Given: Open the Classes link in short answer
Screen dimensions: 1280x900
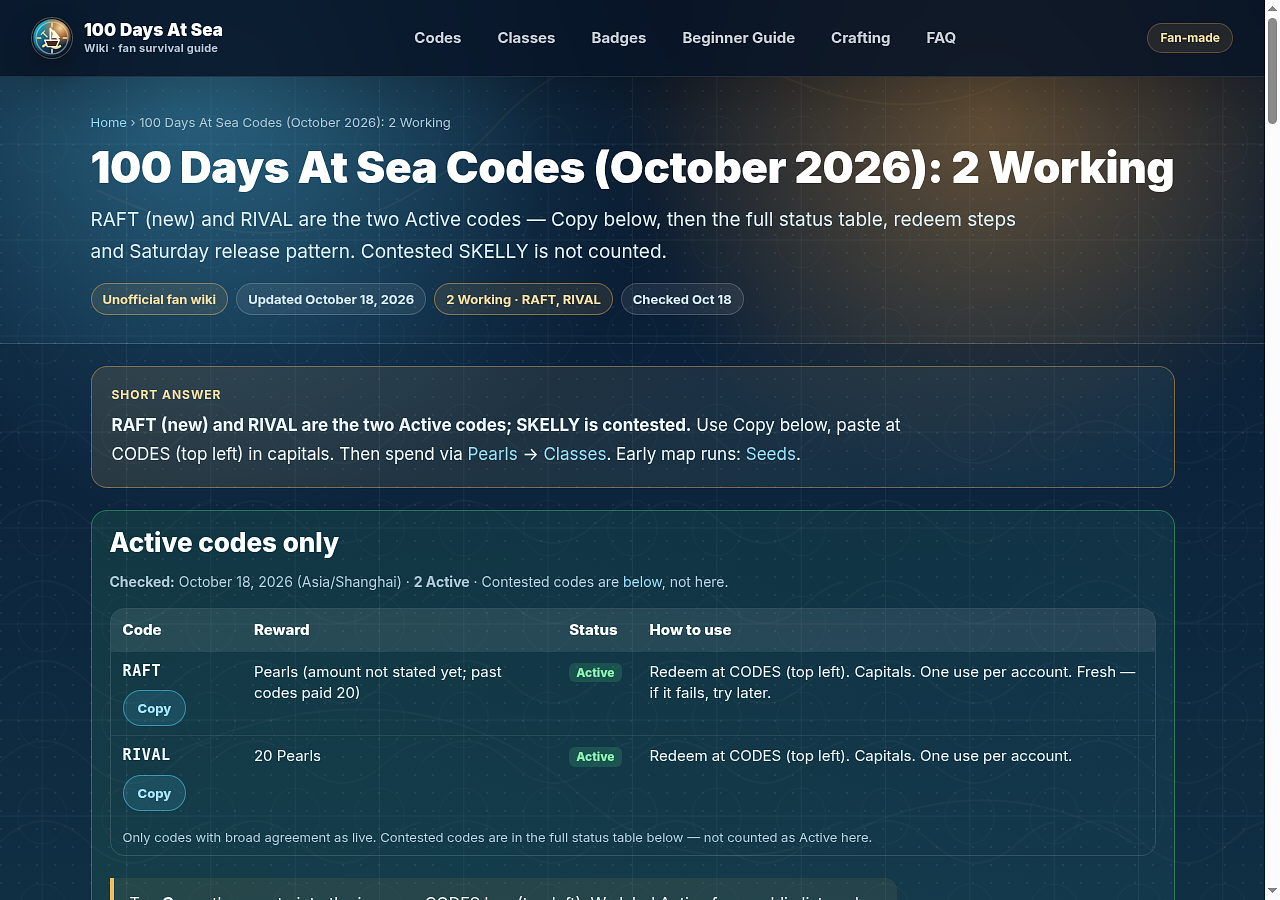Looking at the screenshot, I should pyautogui.click(x=575, y=454).
